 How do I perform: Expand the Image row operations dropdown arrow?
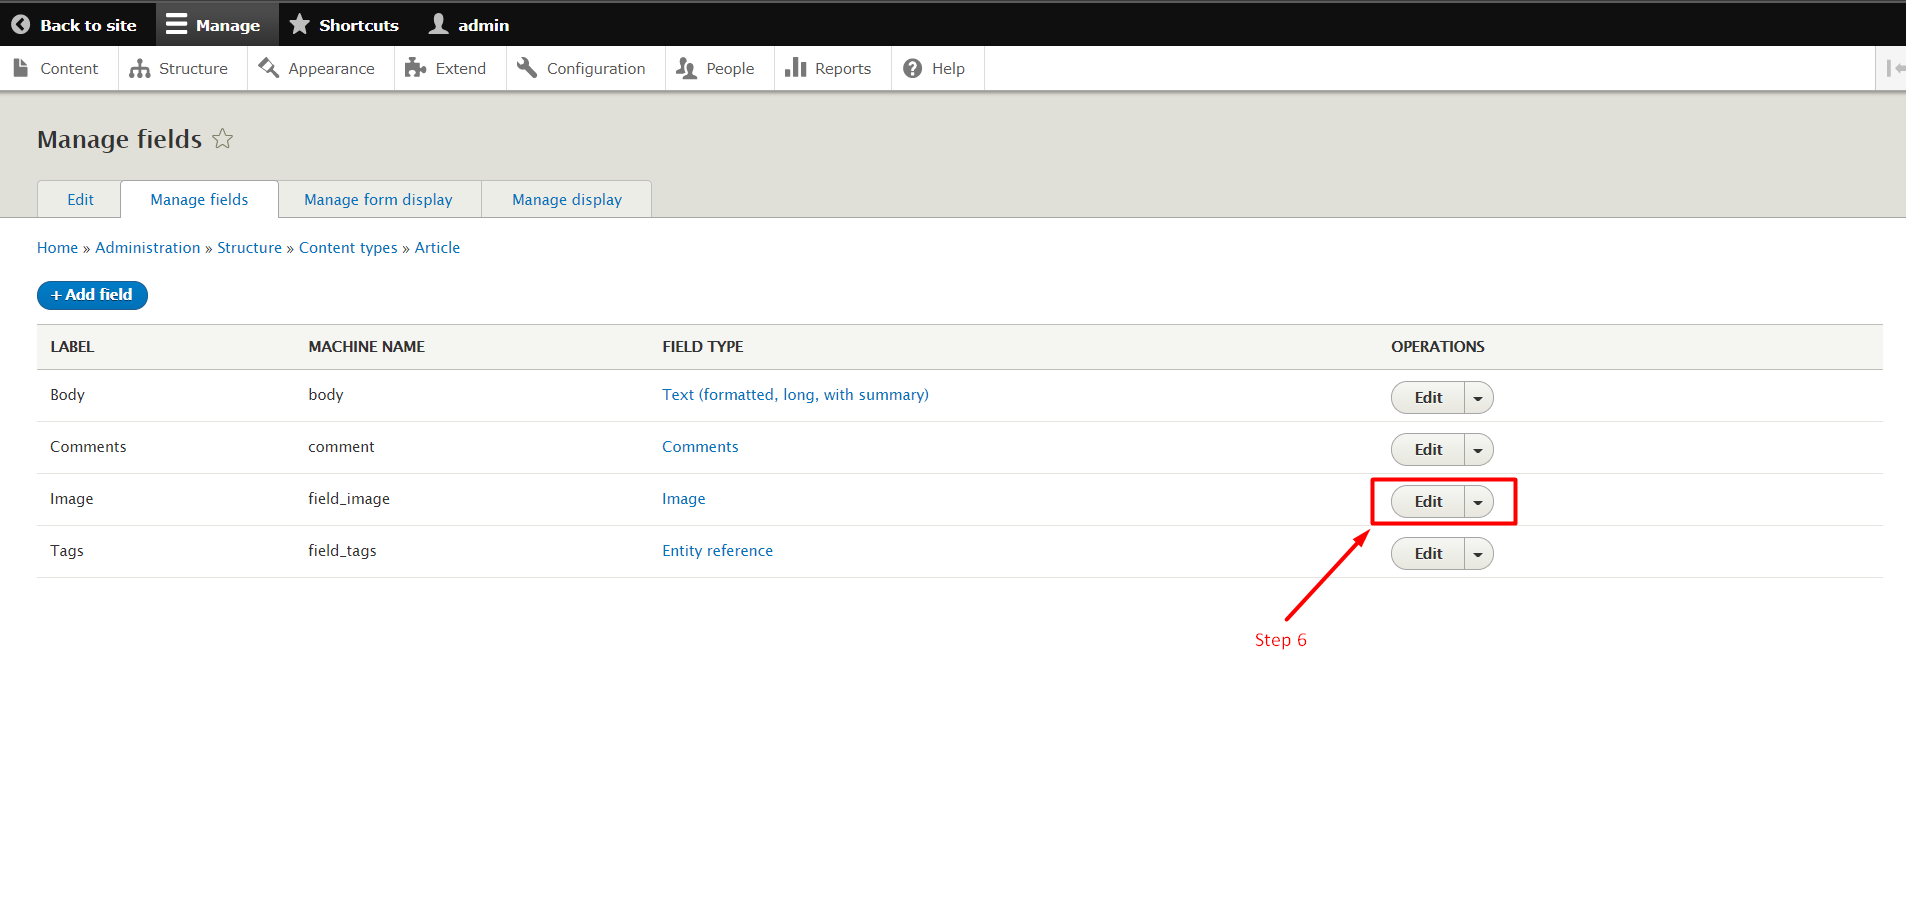coord(1478,502)
